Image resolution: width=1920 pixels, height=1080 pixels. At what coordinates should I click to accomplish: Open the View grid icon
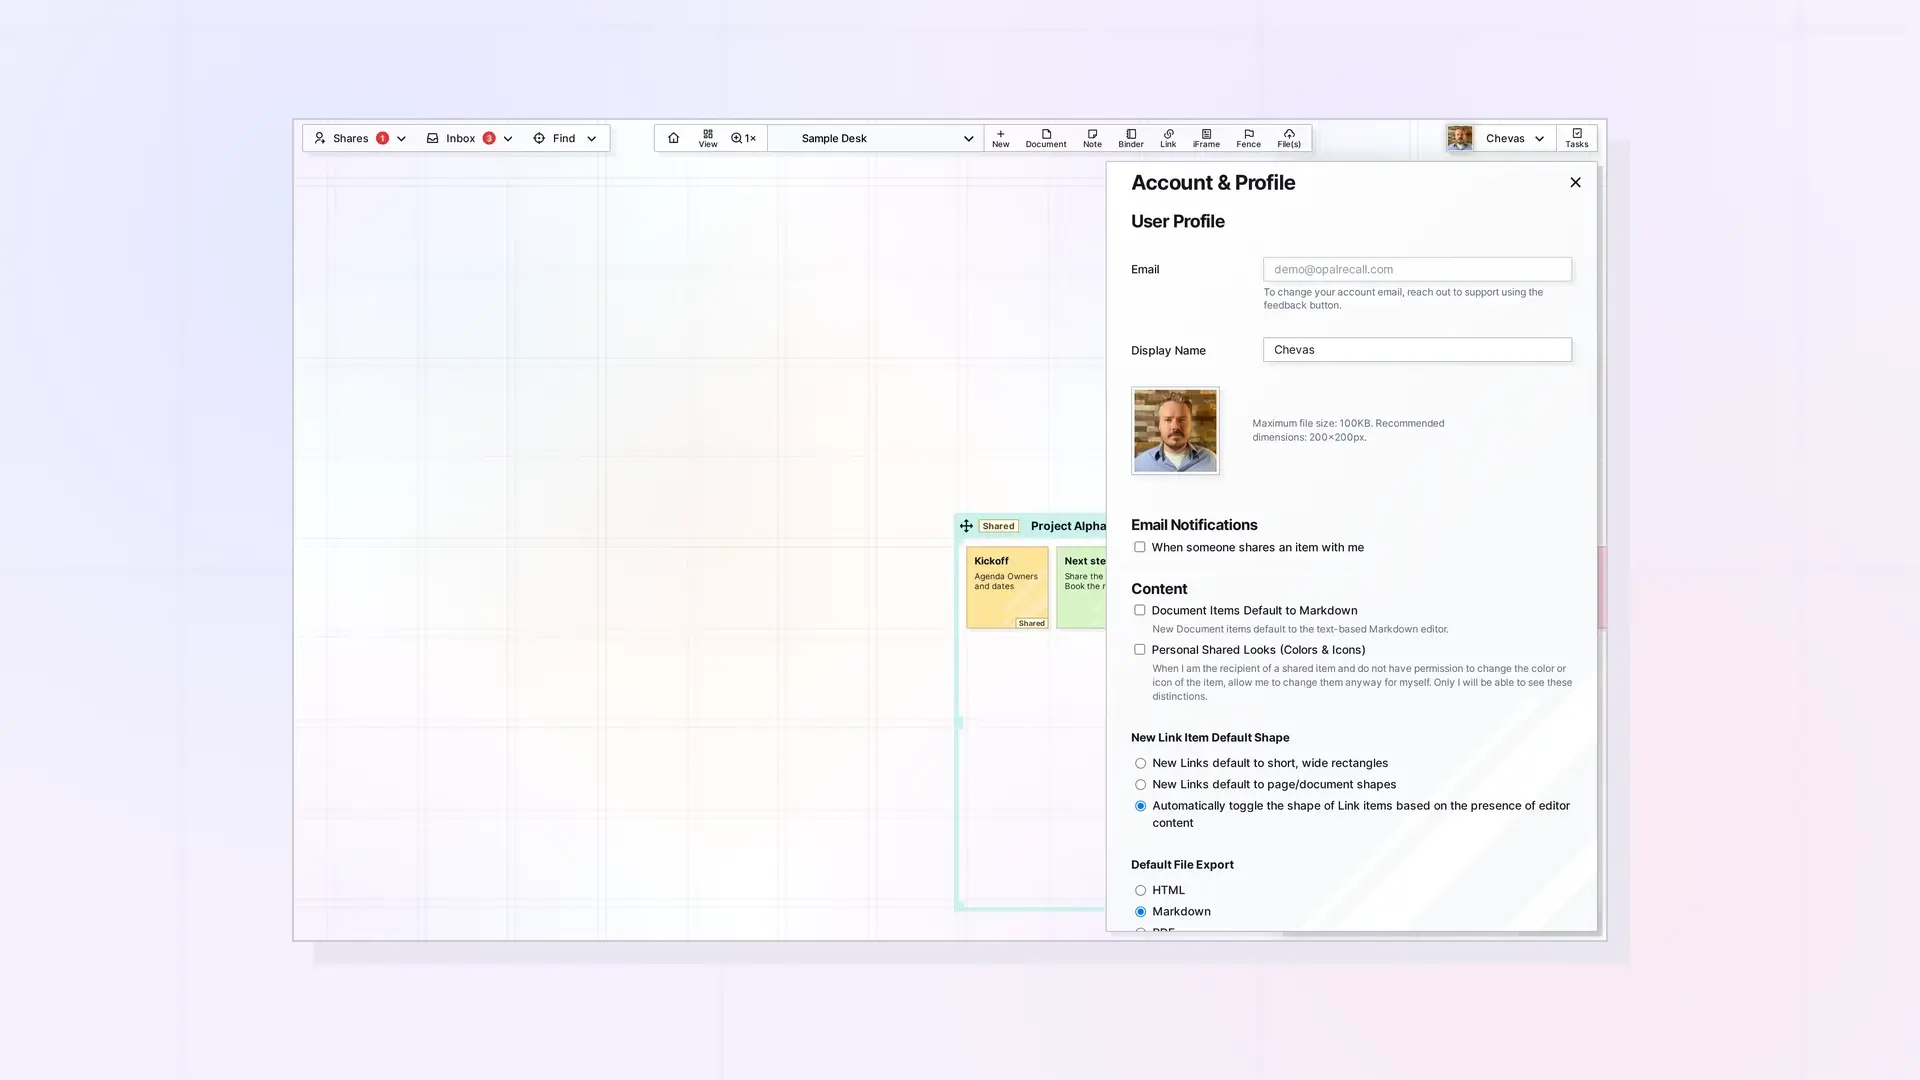[x=708, y=138]
